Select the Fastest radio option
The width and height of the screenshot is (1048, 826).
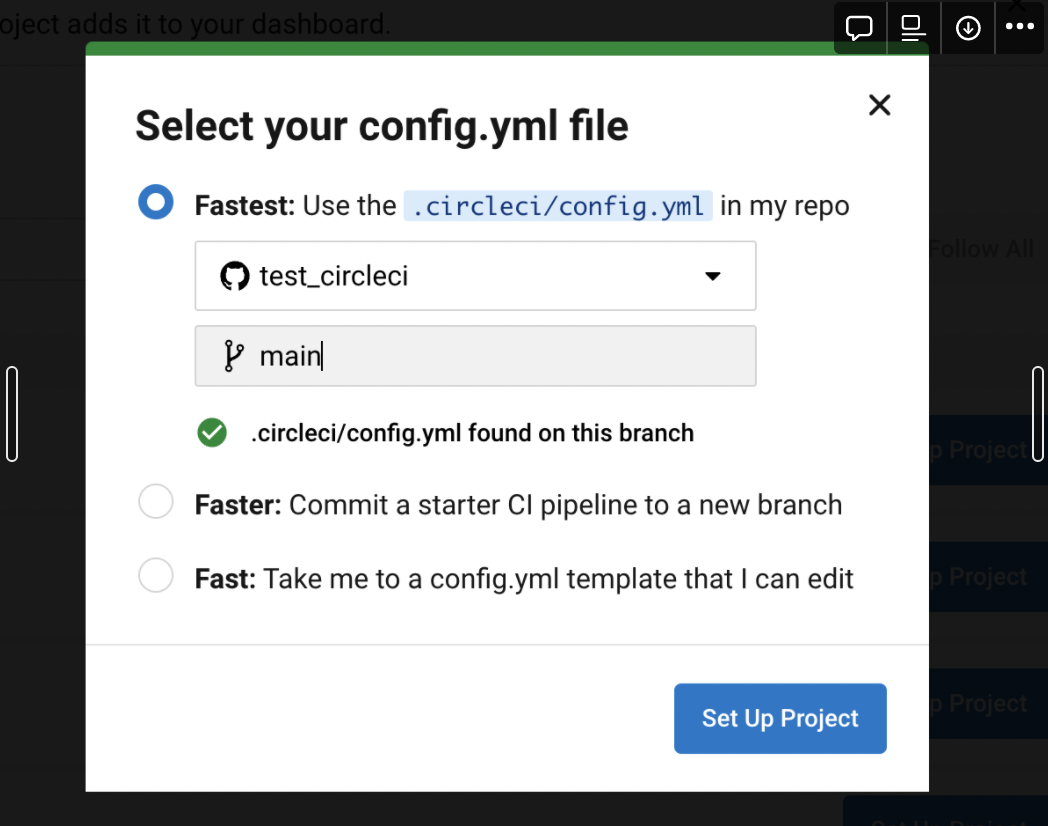[156, 202]
